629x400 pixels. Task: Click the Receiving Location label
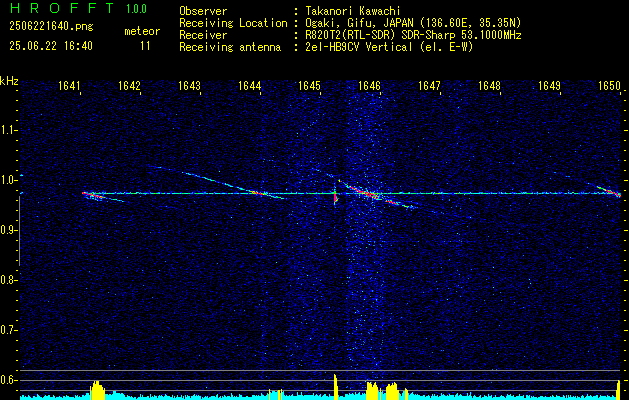(x=233, y=23)
